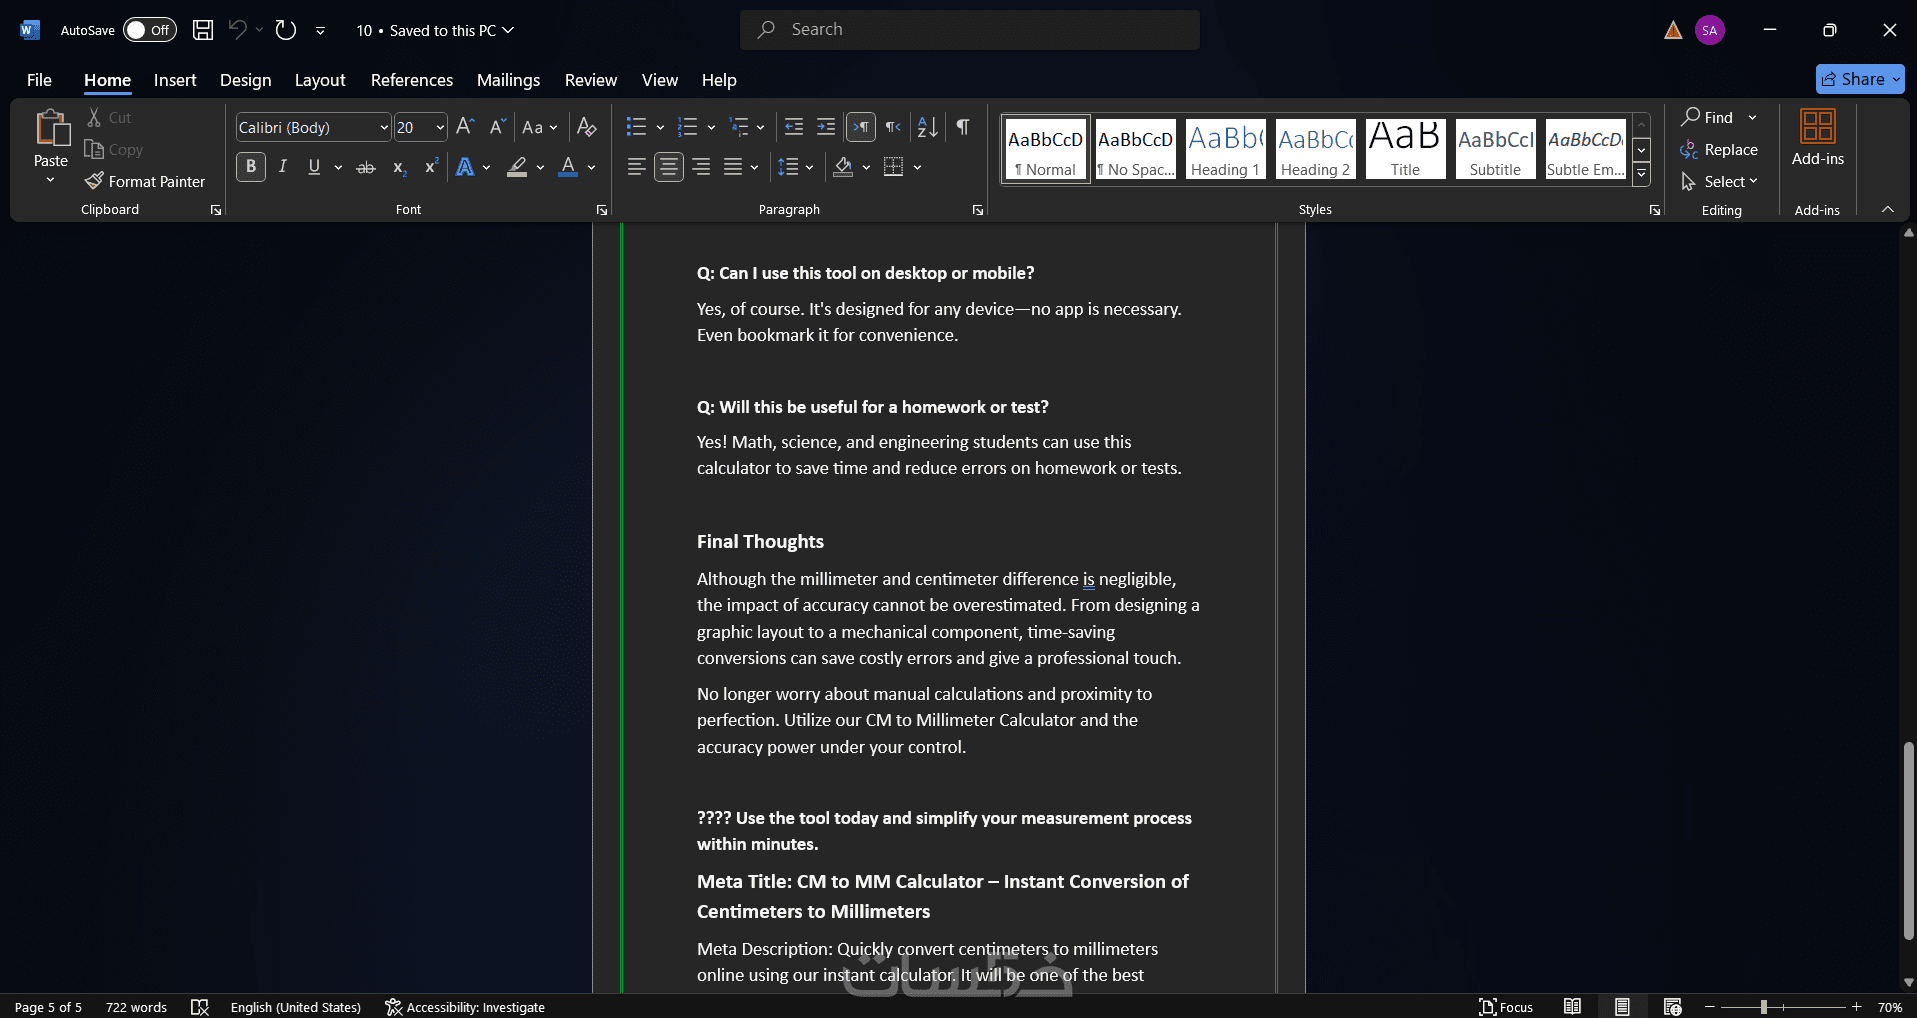Click the Search box in title bar
The width and height of the screenshot is (1917, 1018).
click(970, 30)
